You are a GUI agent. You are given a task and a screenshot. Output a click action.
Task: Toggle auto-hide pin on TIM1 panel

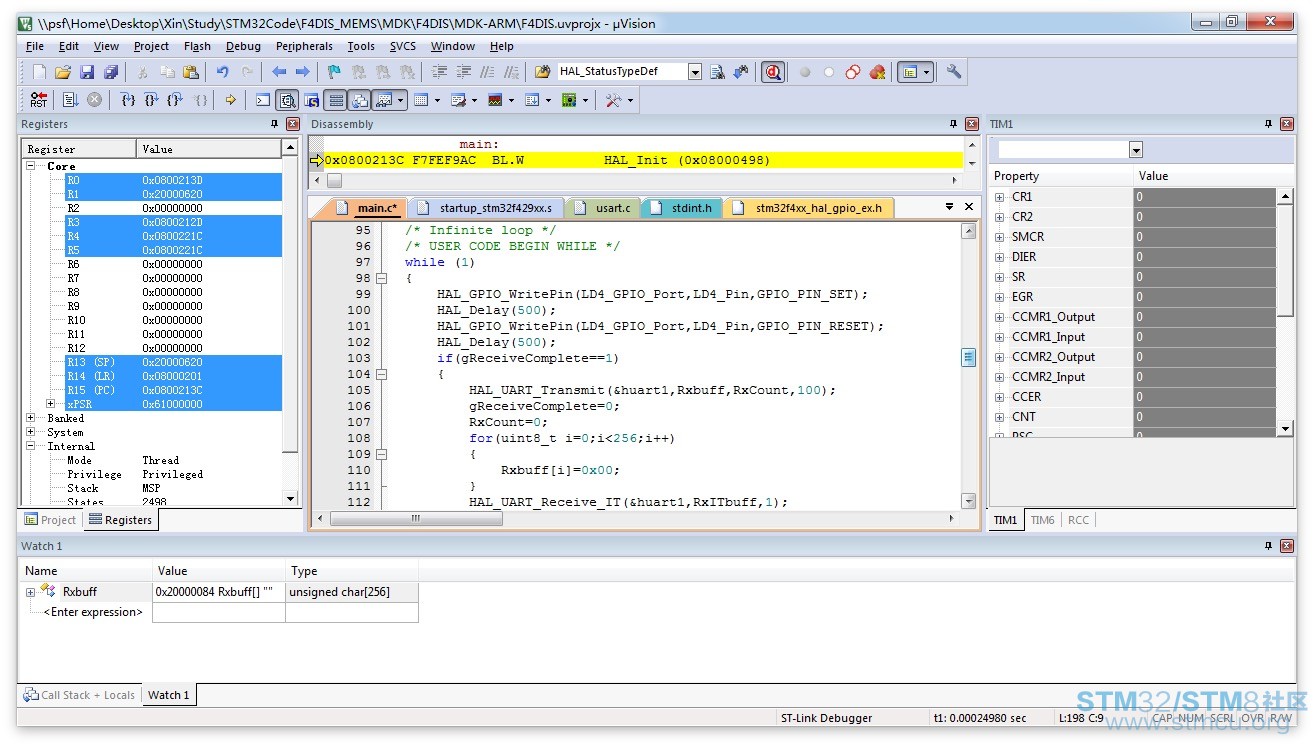[x=1268, y=124]
